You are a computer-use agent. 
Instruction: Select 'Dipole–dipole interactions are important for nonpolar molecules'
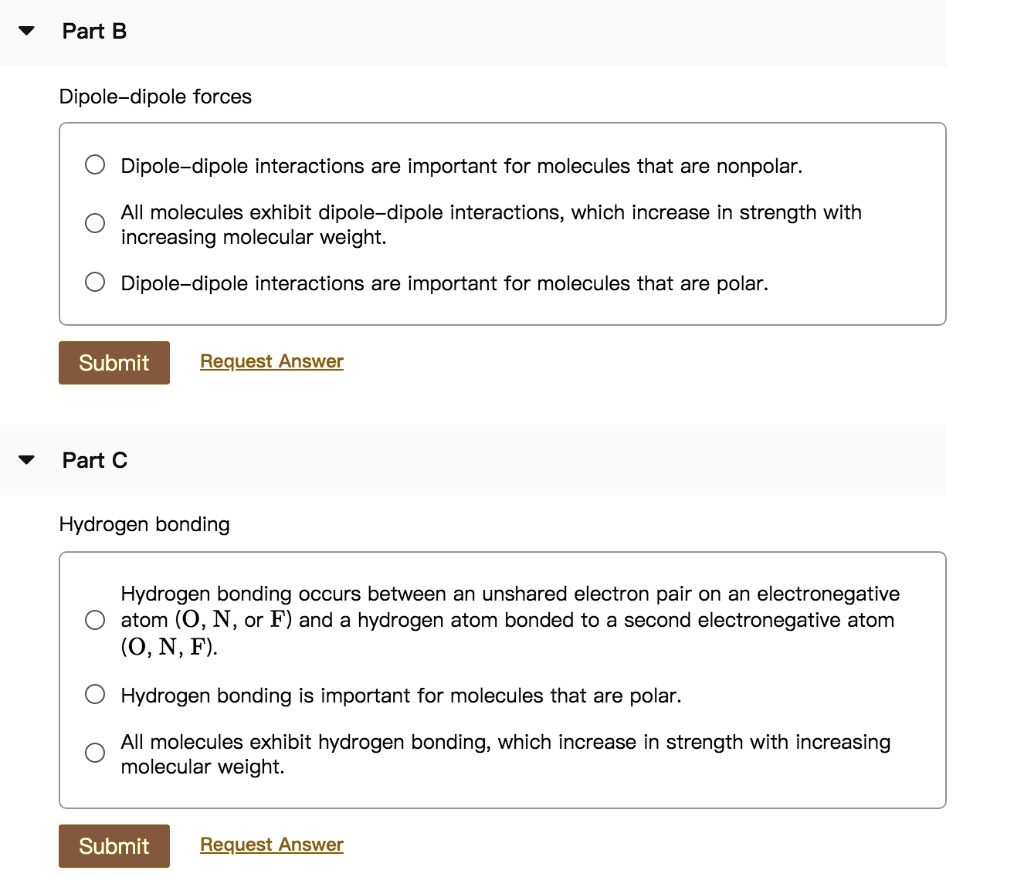[94, 163]
